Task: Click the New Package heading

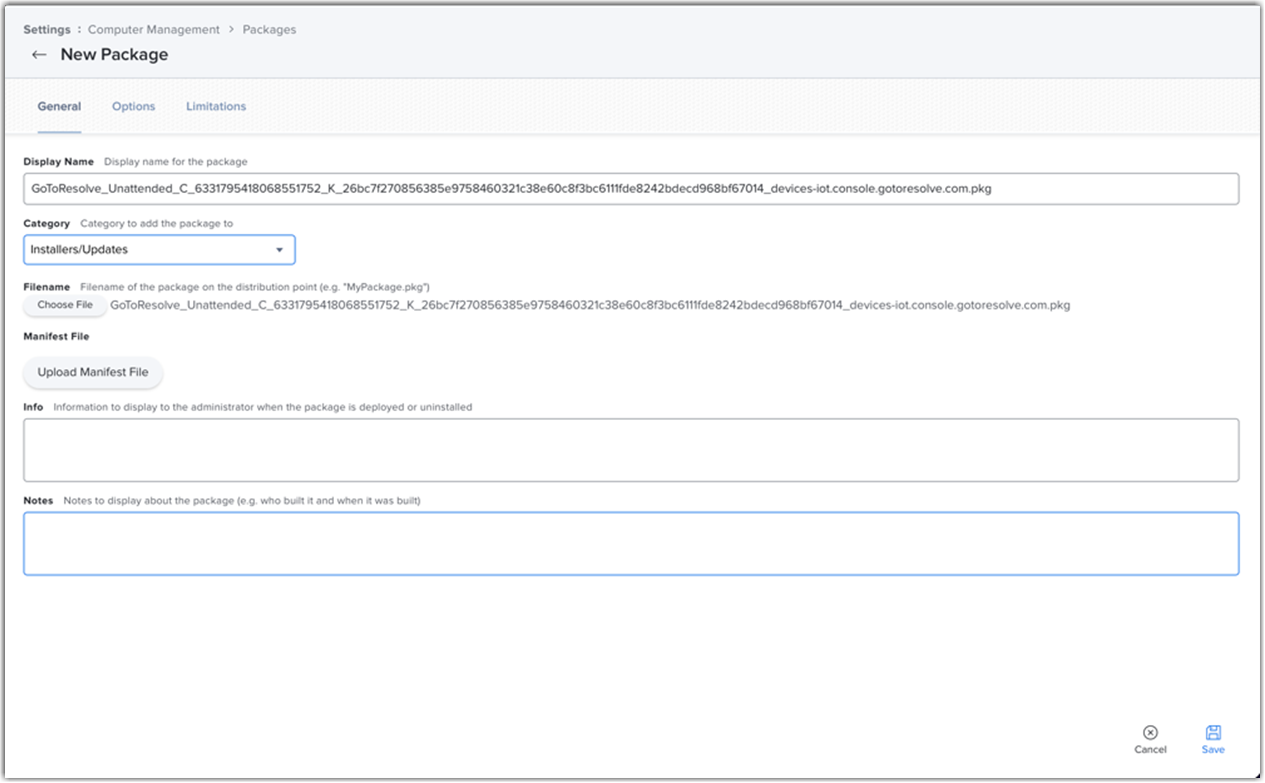Action: [114, 55]
